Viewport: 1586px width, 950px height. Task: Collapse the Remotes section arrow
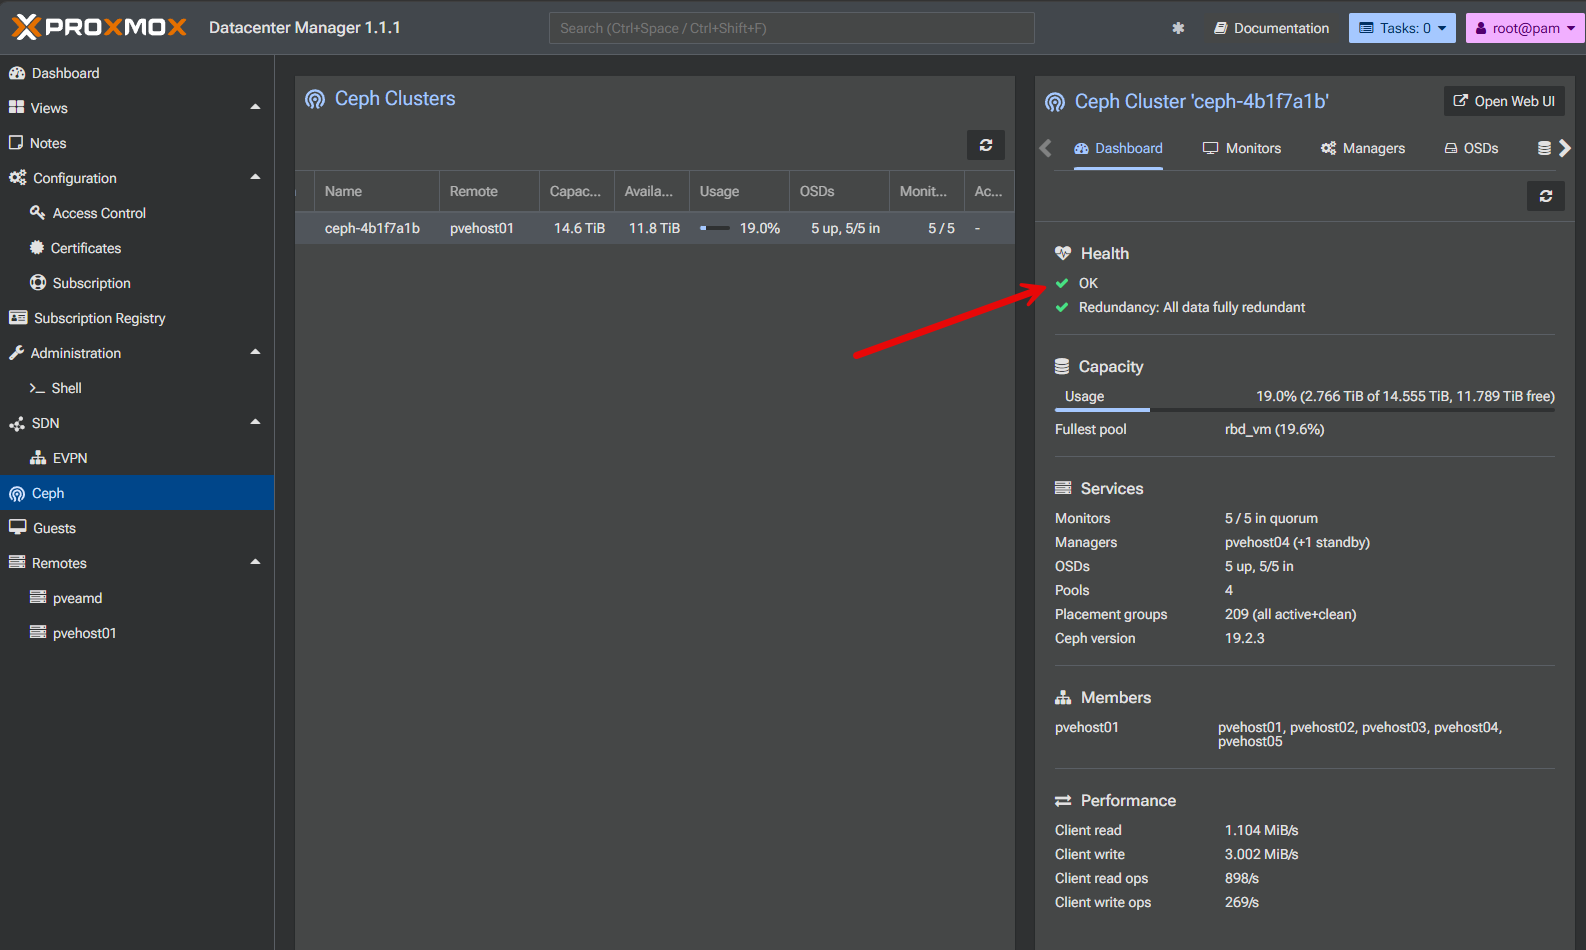255,562
